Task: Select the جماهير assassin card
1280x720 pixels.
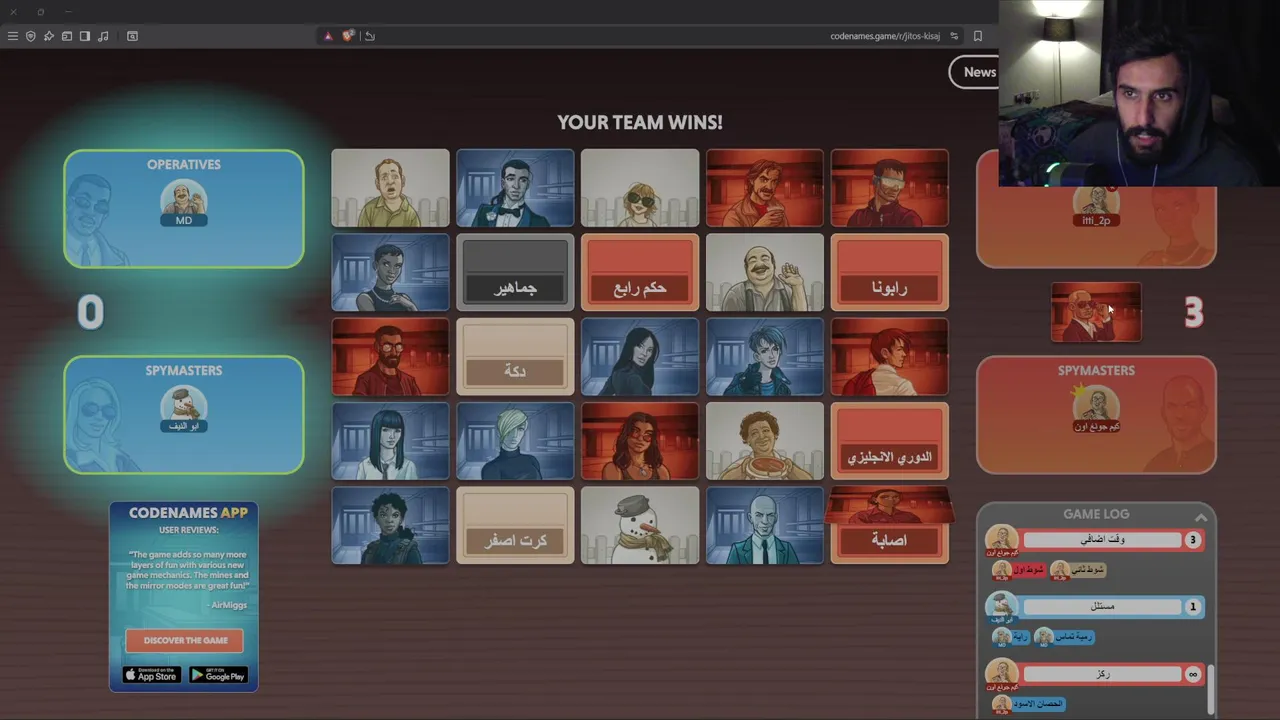Action: click(x=515, y=273)
